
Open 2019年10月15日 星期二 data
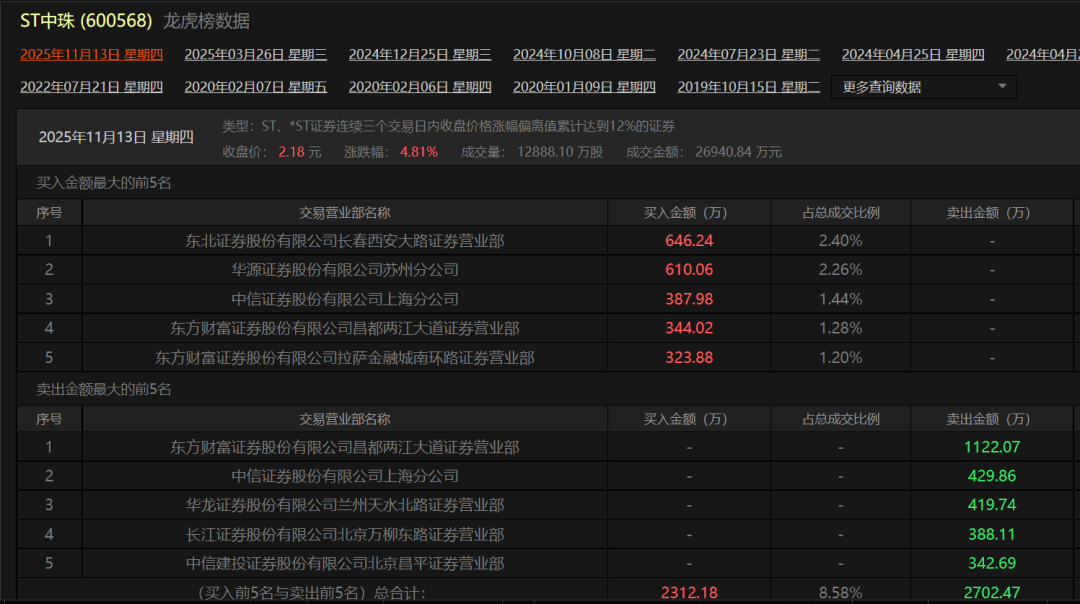(749, 87)
